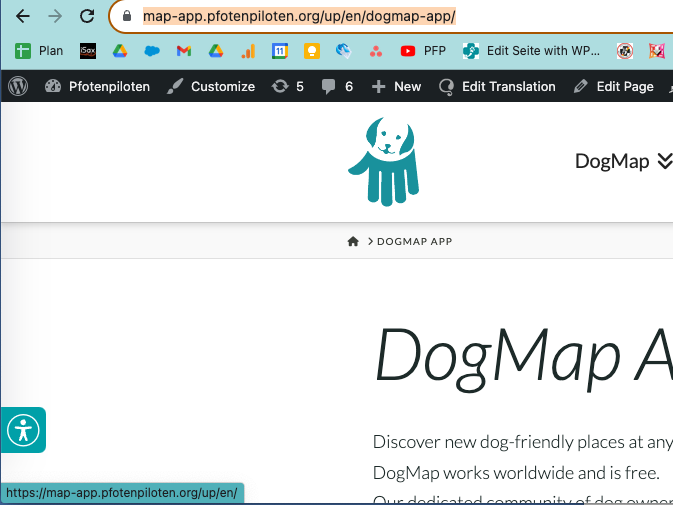Open the 6 comments item
The image size is (673, 505).
(337, 86)
